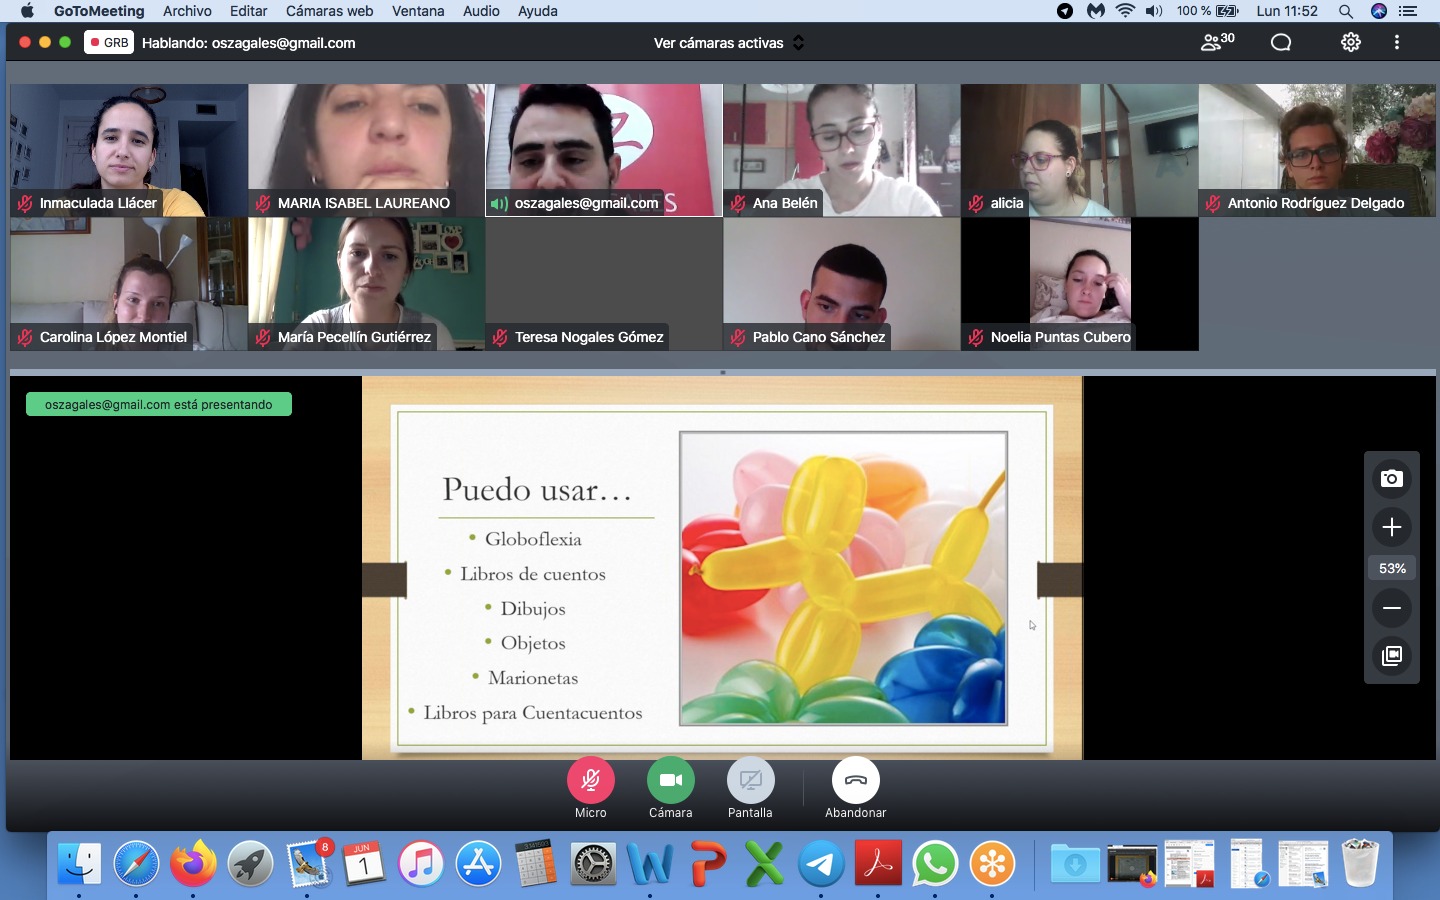Click the GRB recording indicator
Viewport: 1440px width, 900px height.
click(x=109, y=42)
